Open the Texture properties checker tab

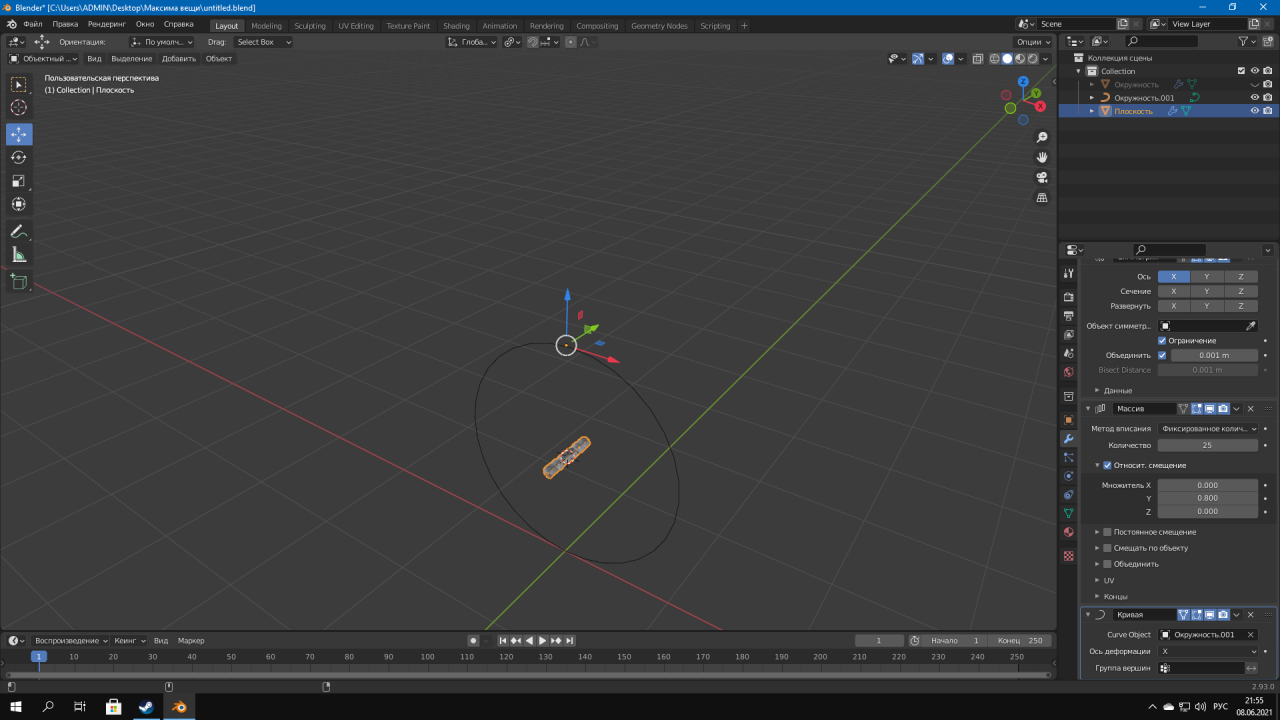[x=1068, y=555]
